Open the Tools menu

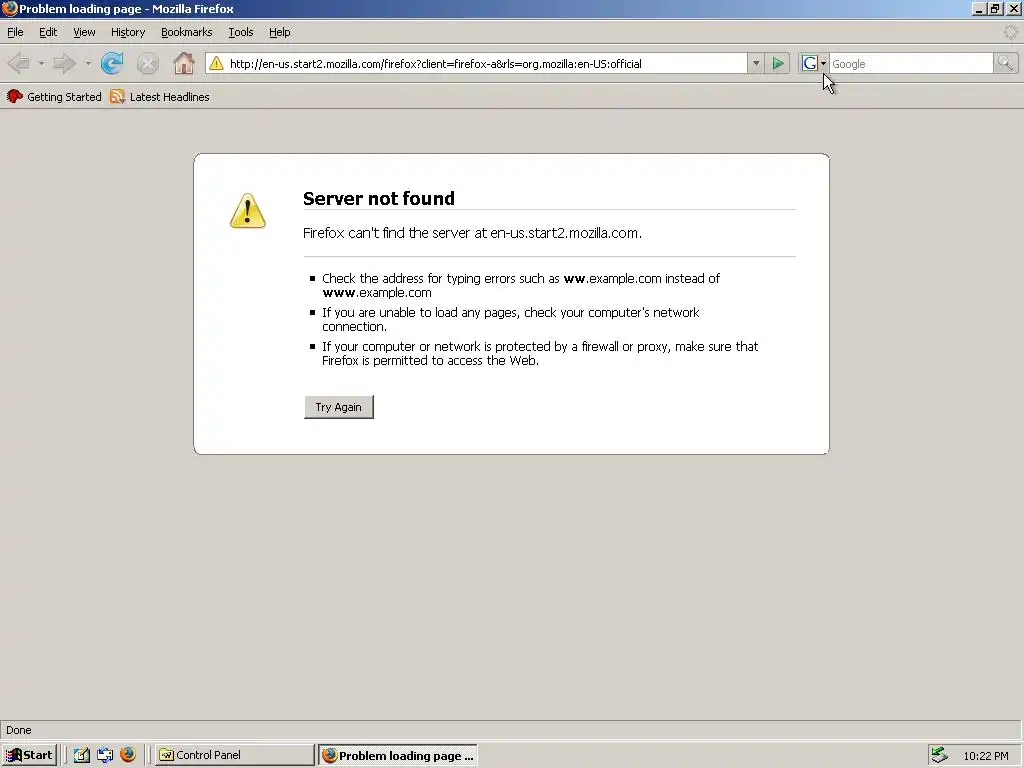pyautogui.click(x=240, y=32)
